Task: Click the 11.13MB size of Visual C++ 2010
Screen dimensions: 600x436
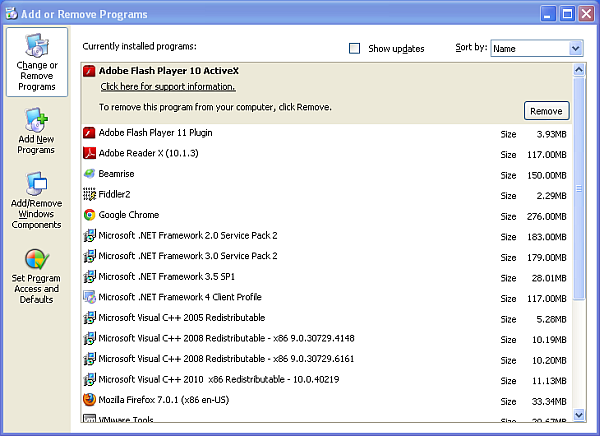Action: (549, 381)
